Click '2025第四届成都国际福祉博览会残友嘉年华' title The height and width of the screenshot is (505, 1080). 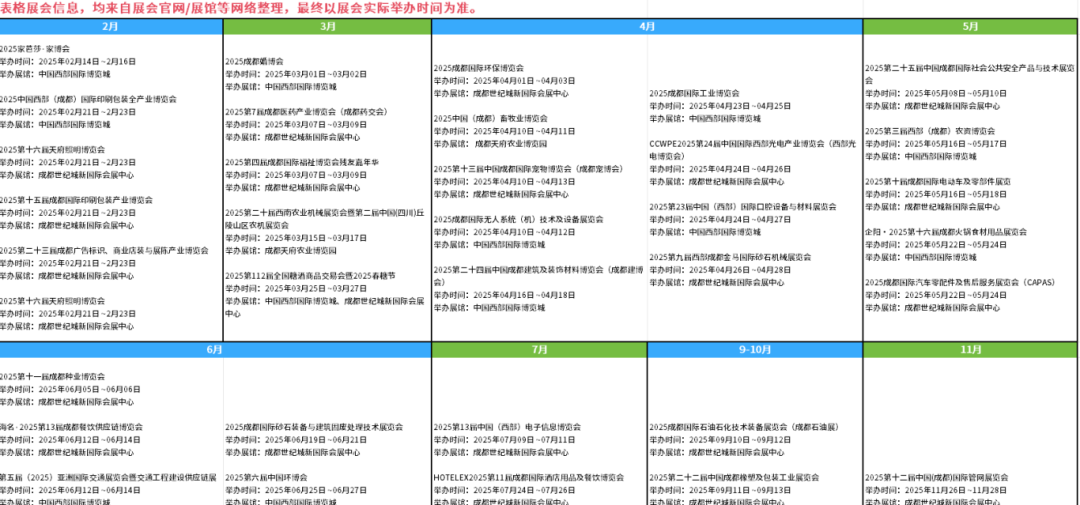coord(302,163)
